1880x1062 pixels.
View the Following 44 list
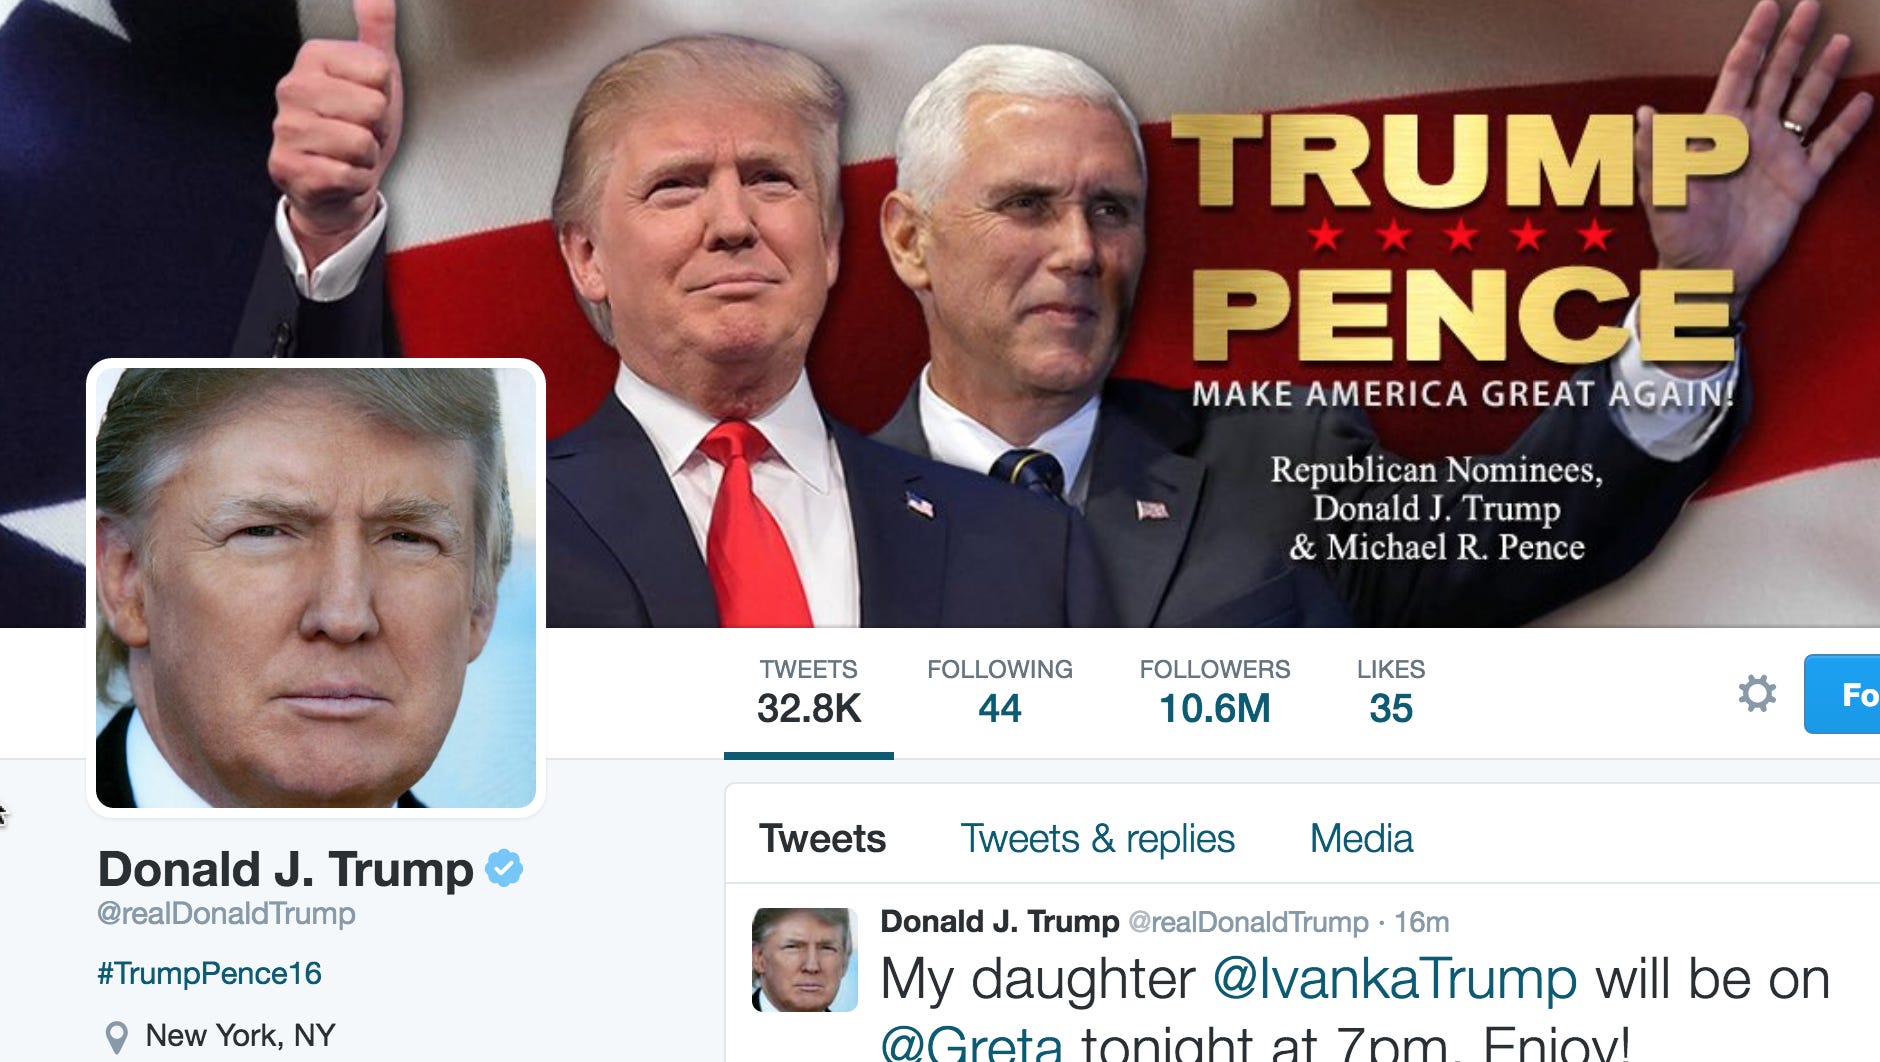point(1000,692)
